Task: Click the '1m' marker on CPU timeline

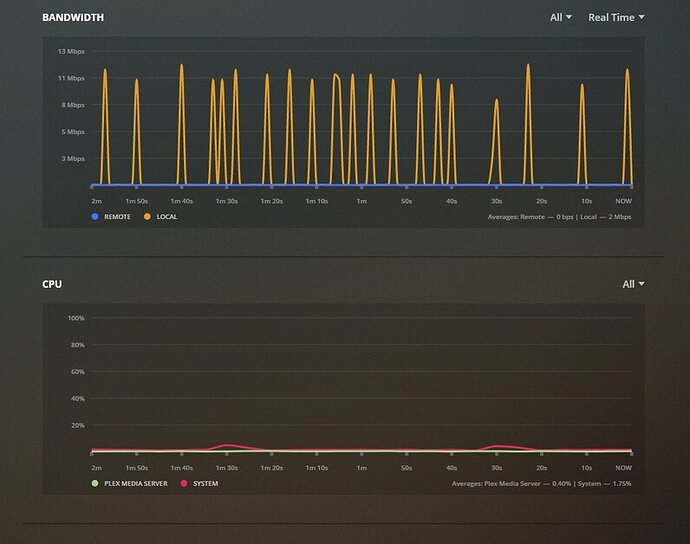Action: coord(362,468)
